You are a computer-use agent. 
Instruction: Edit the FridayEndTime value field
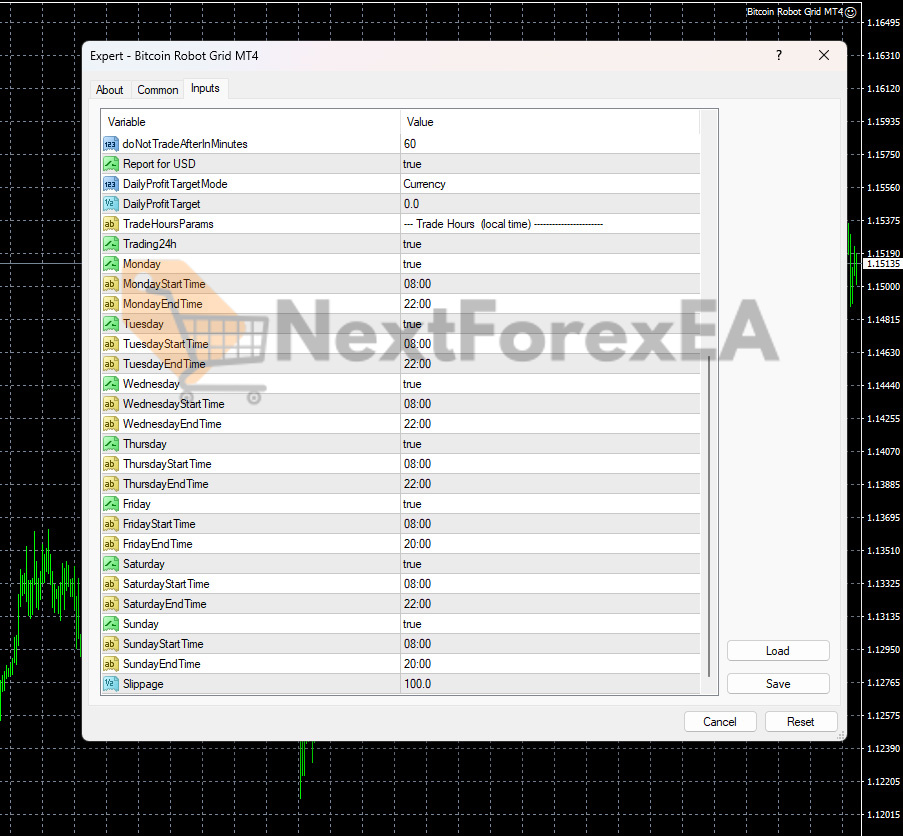pos(548,544)
